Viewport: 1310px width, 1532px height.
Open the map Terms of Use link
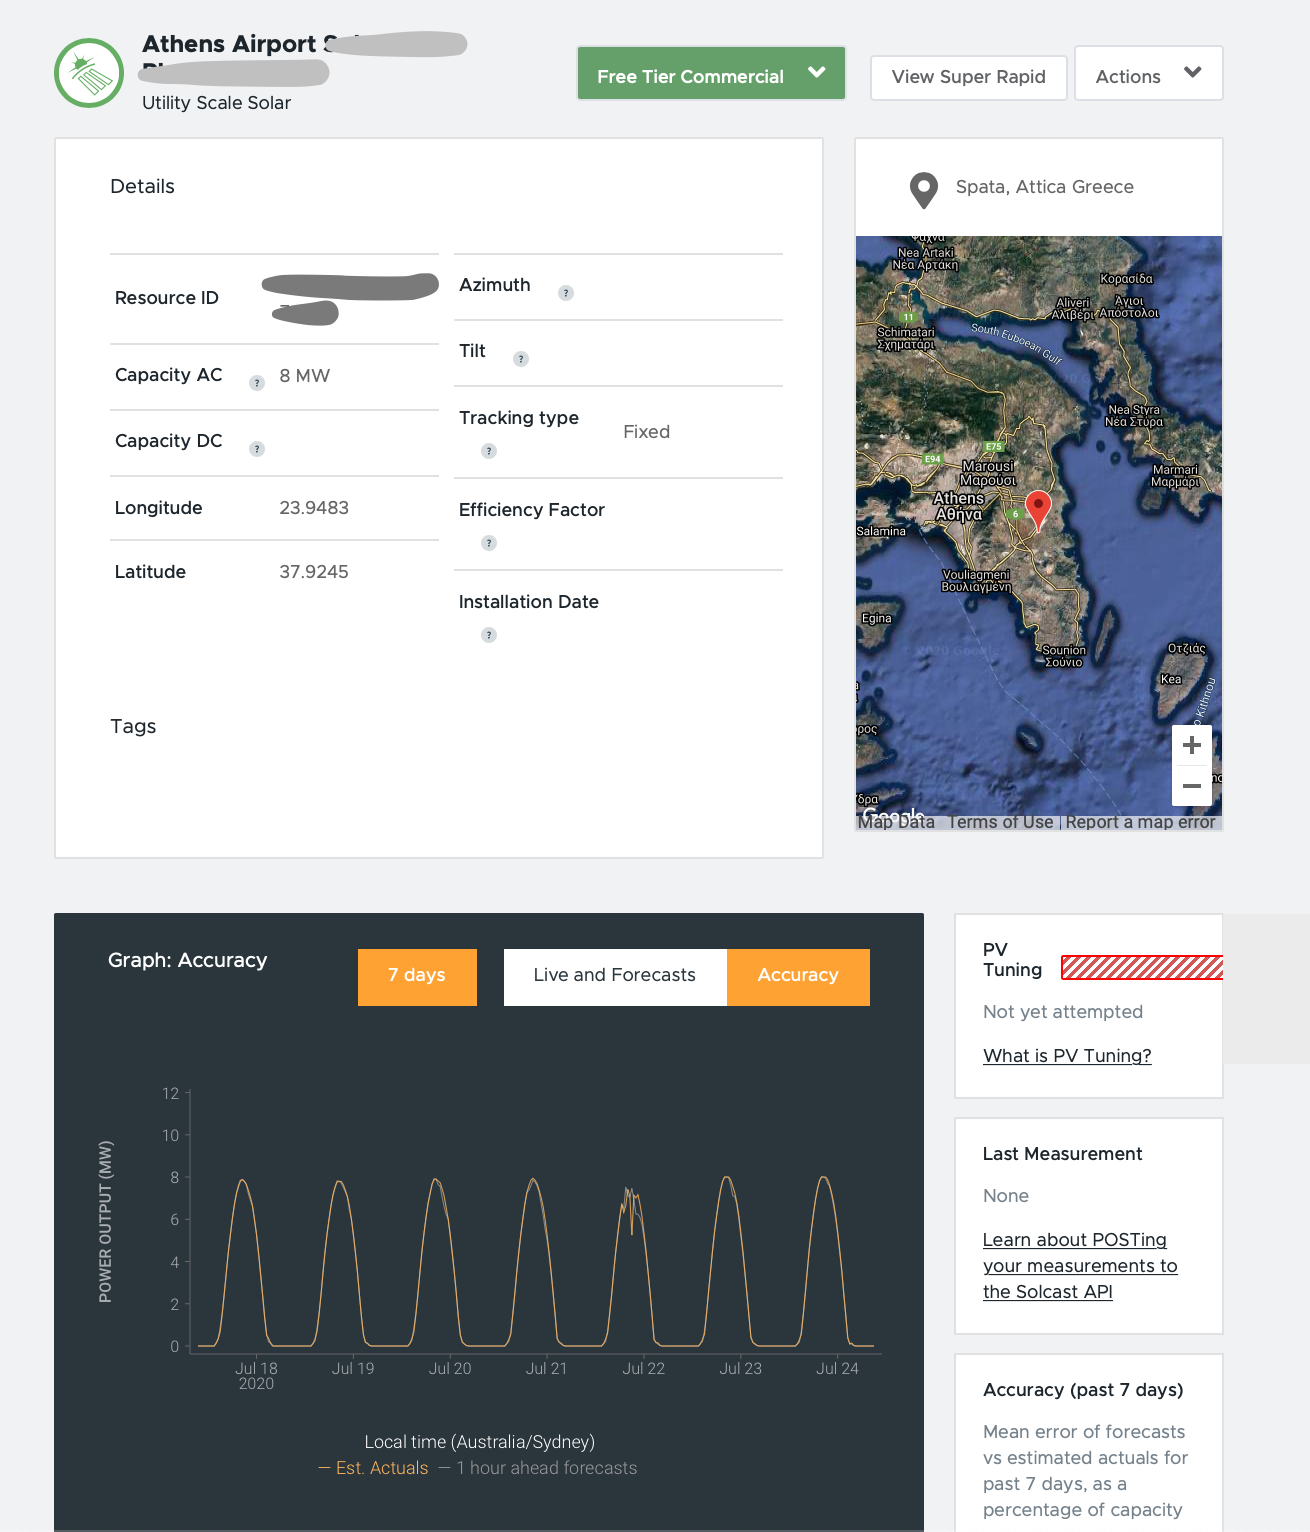pyautogui.click(x=1001, y=822)
